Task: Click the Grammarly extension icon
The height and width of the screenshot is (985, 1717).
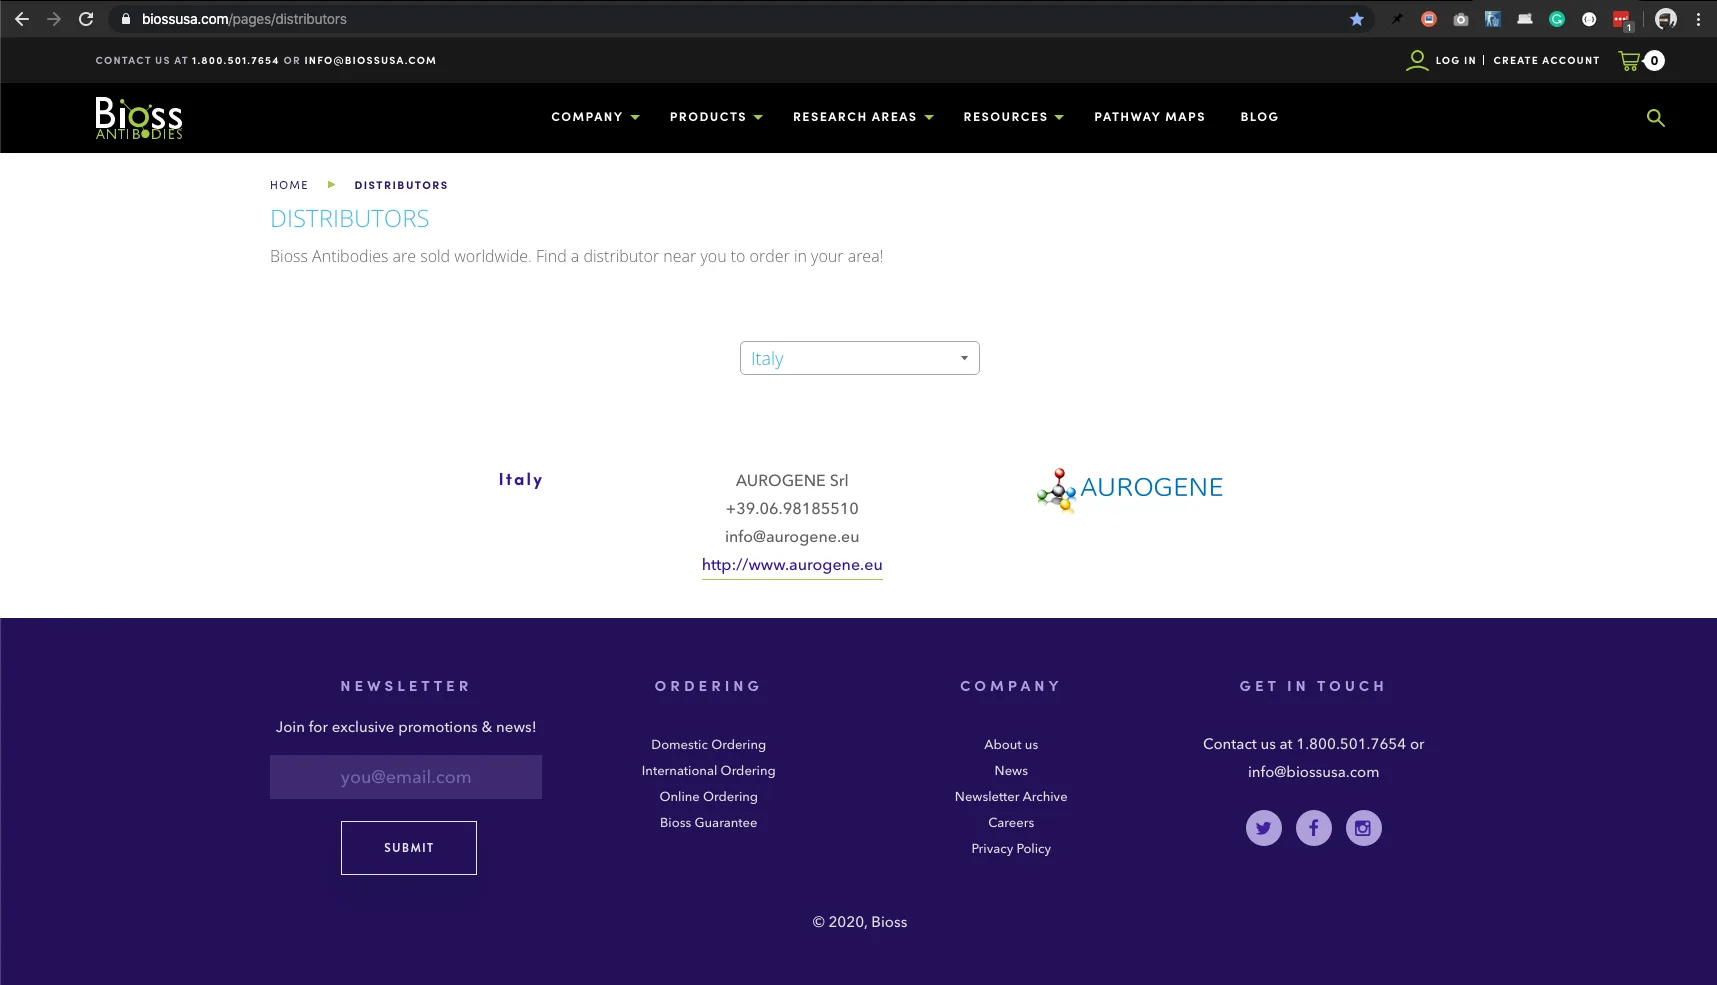Action: pyautogui.click(x=1557, y=19)
